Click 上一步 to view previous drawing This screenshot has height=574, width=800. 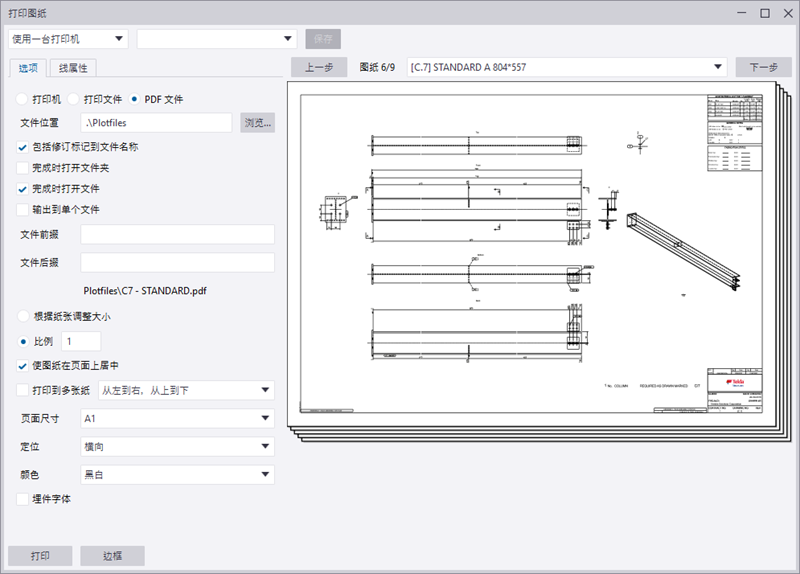(x=319, y=67)
